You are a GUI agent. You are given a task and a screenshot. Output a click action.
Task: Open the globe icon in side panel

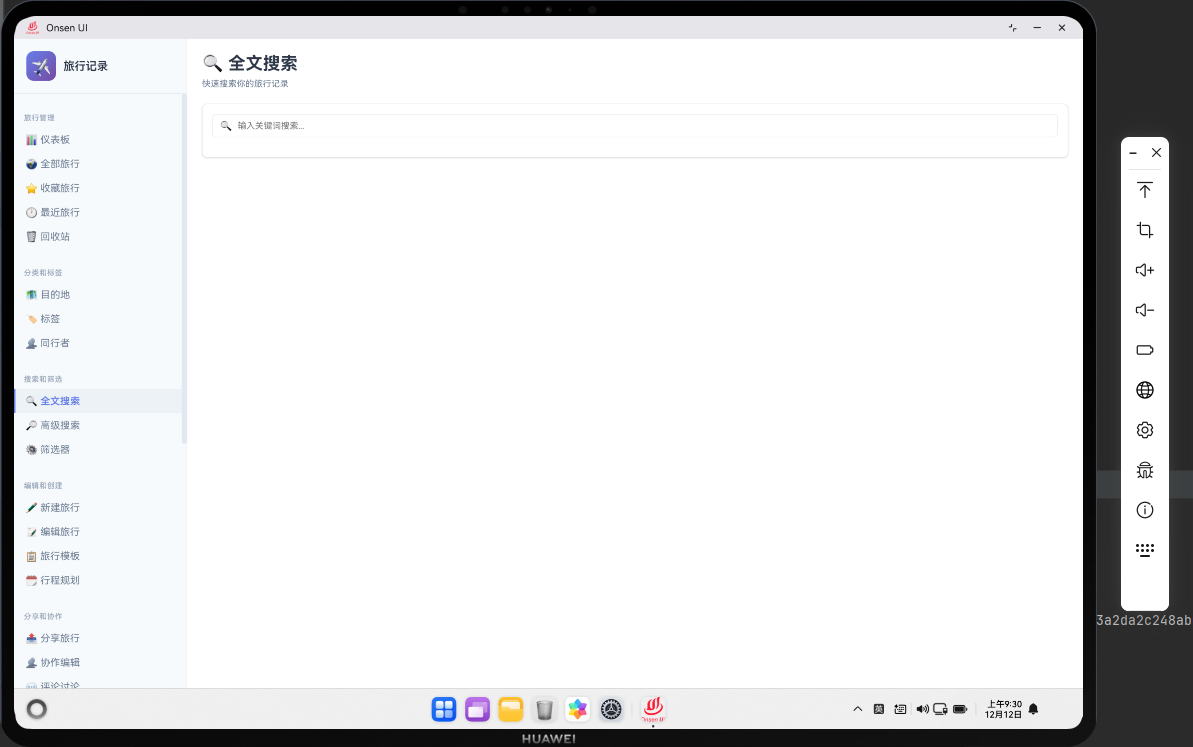(x=1144, y=390)
